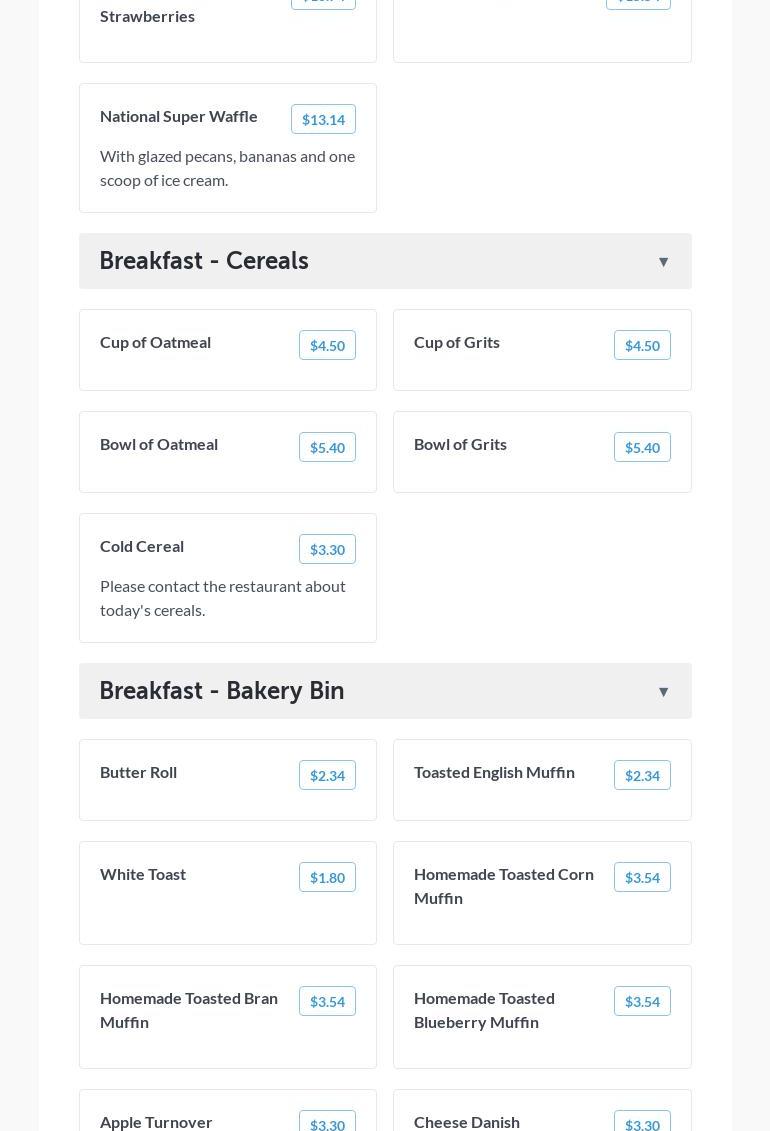The width and height of the screenshot is (770, 1131).
Task: Click the Cup of Grits price button
Action: (642, 345)
